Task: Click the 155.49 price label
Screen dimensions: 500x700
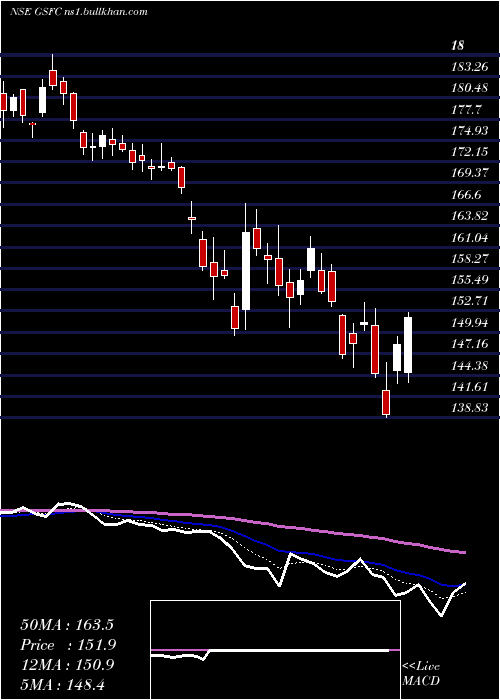Action: point(470,279)
